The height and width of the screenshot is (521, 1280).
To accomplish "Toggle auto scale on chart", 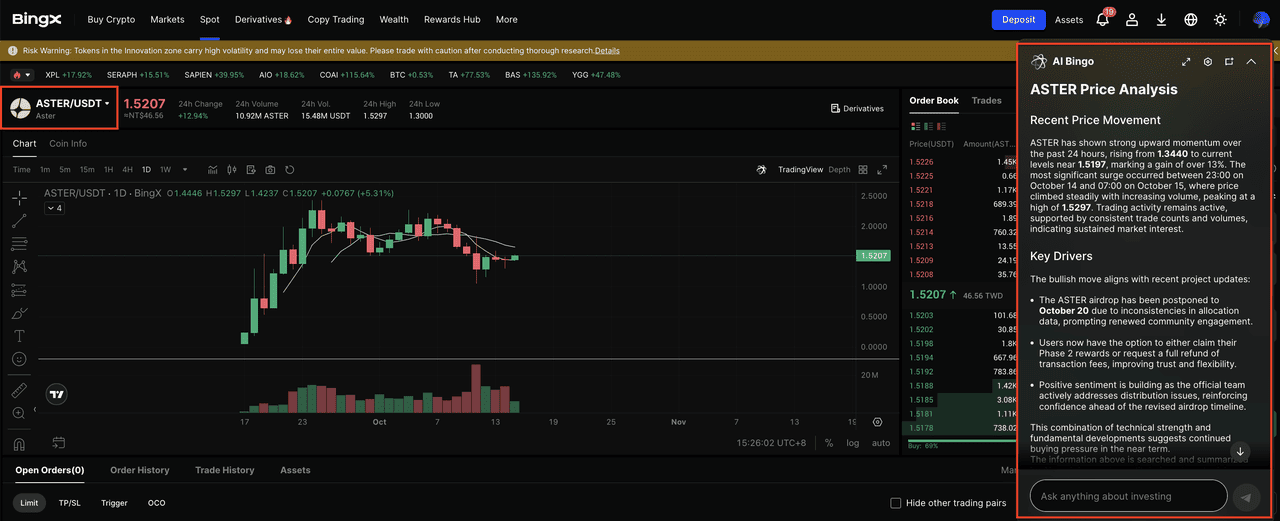I will pyautogui.click(x=880, y=442).
